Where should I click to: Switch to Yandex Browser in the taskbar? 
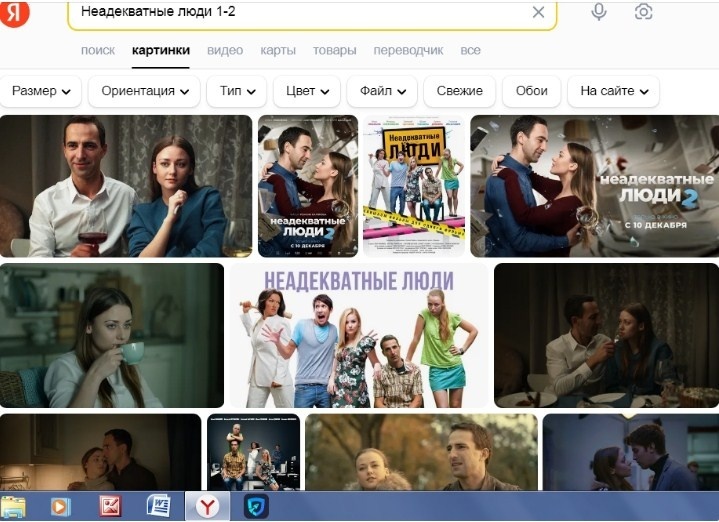tap(208, 506)
